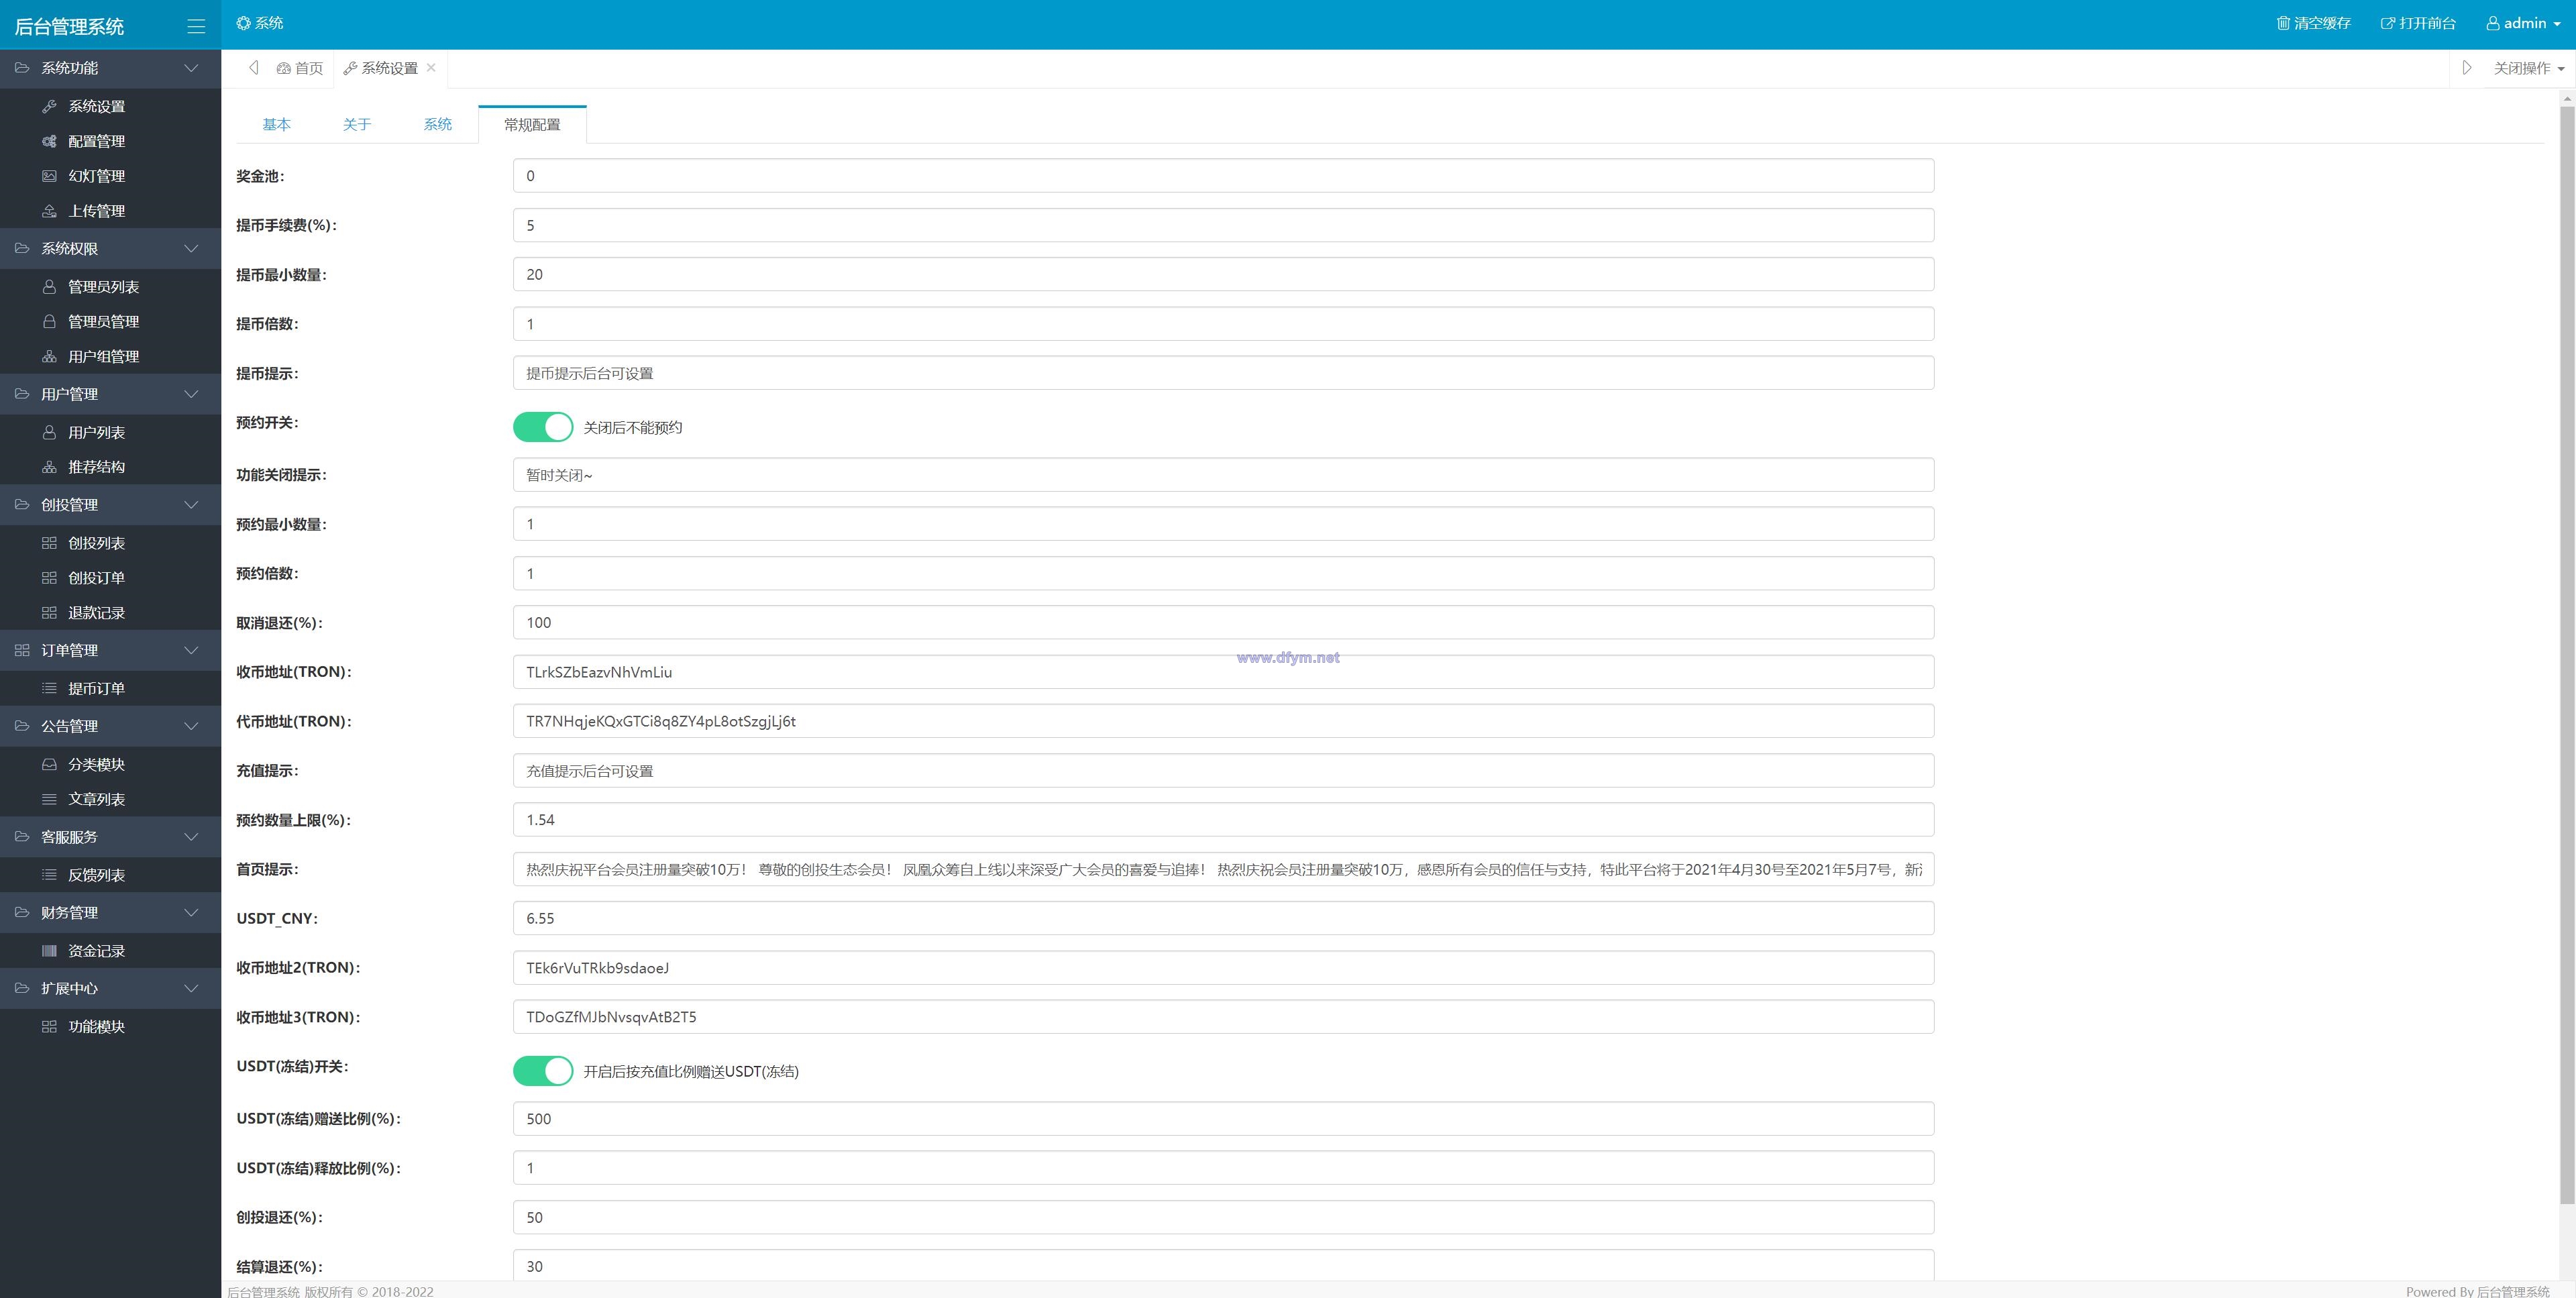The image size is (2576, 1298).
Task: Switch to the 基本 tab
Action: click(276, 124)
